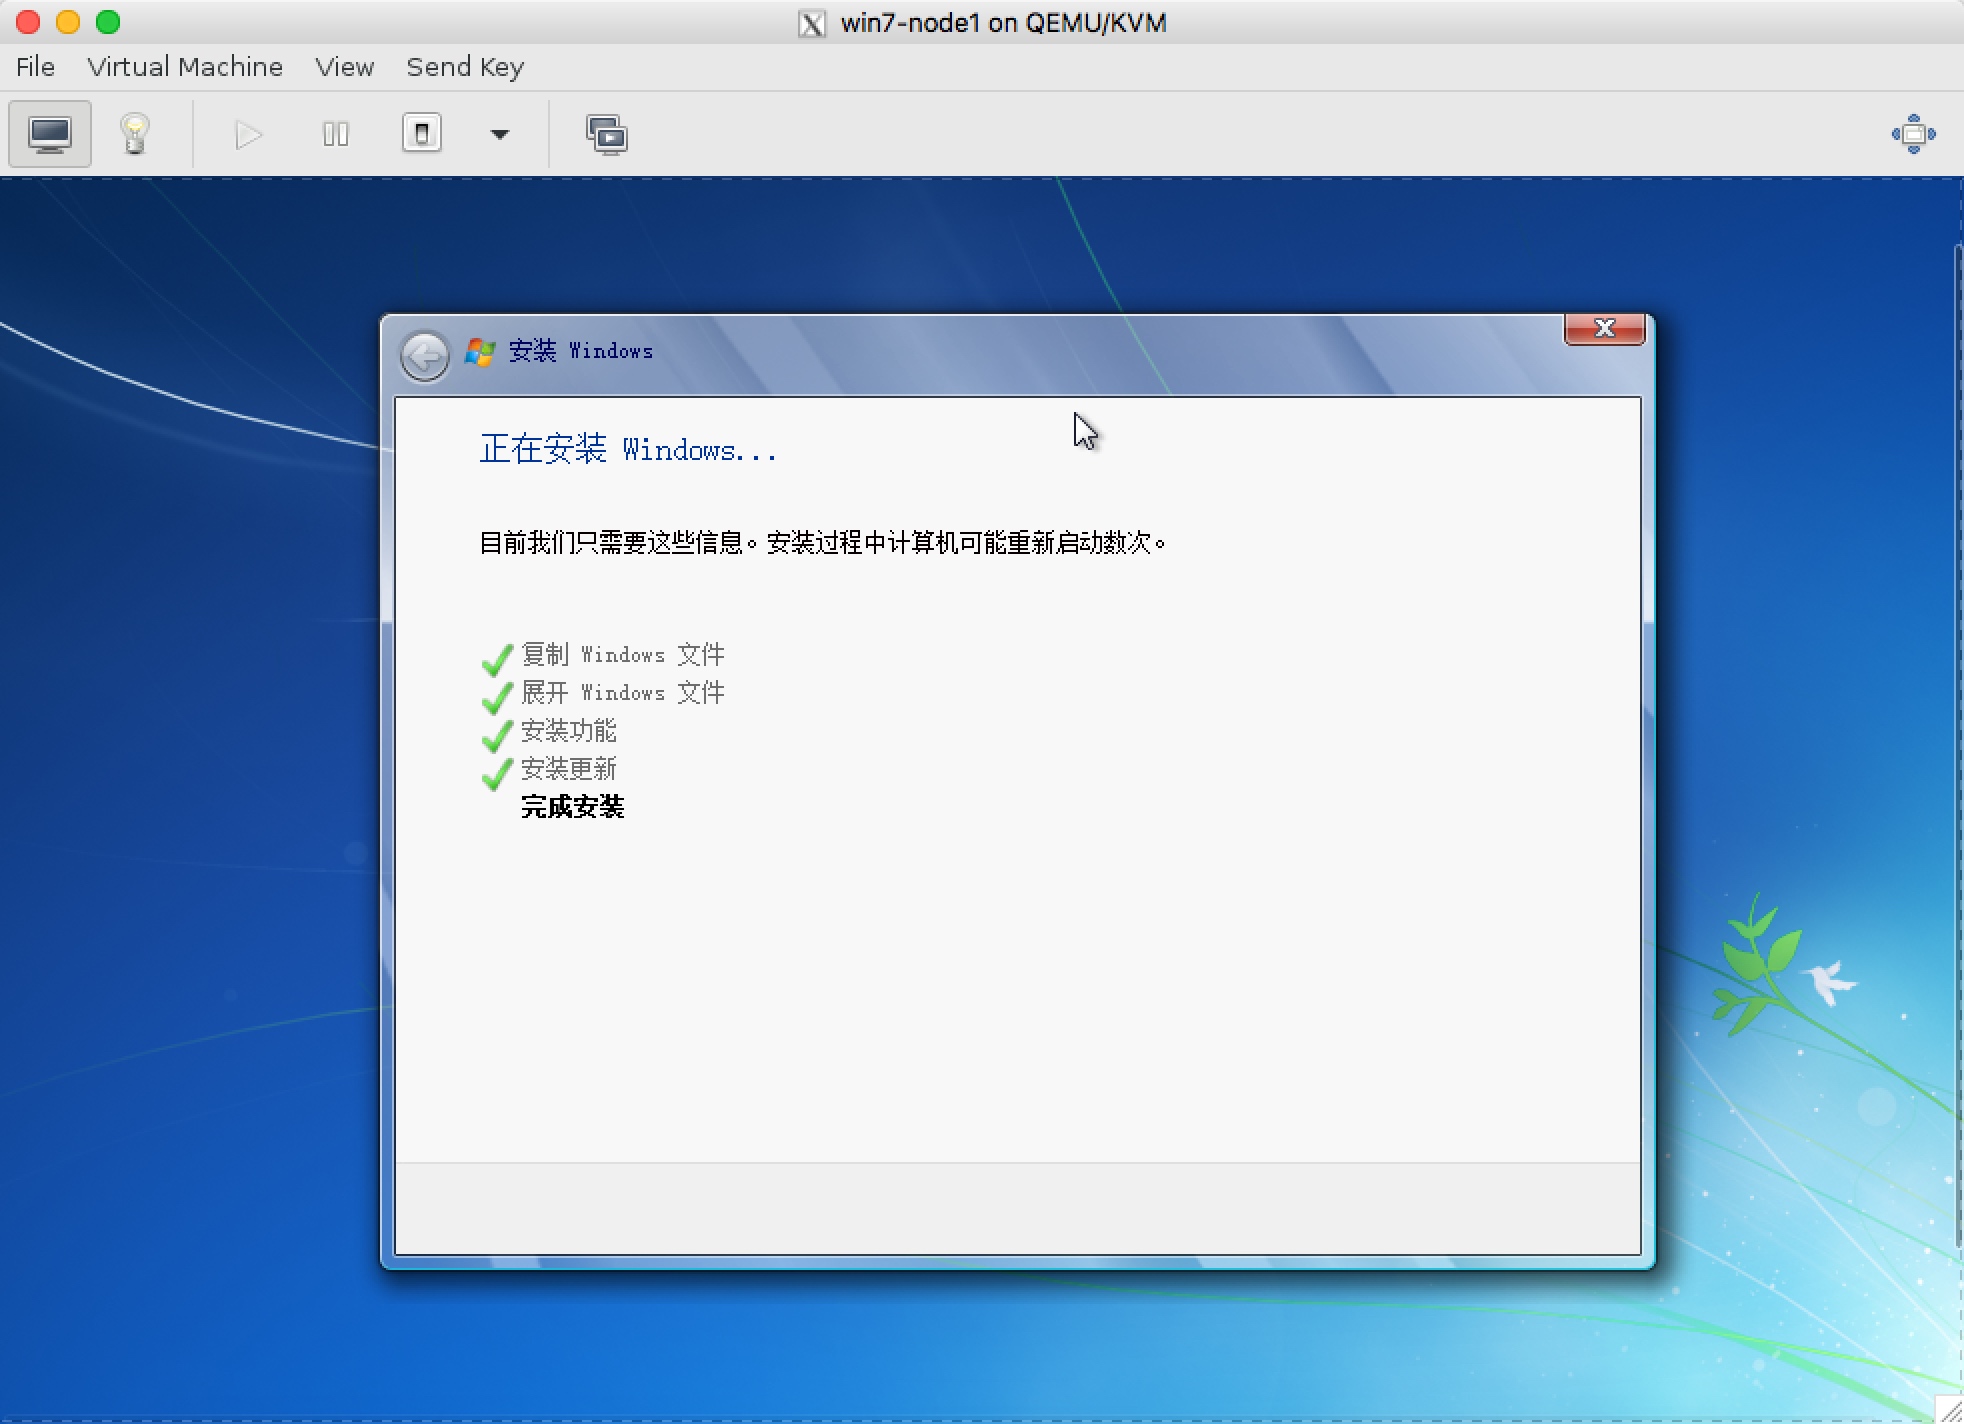Click the 完成安装 step
This screenshot has width=1964, height=1424.
(572, 807)
